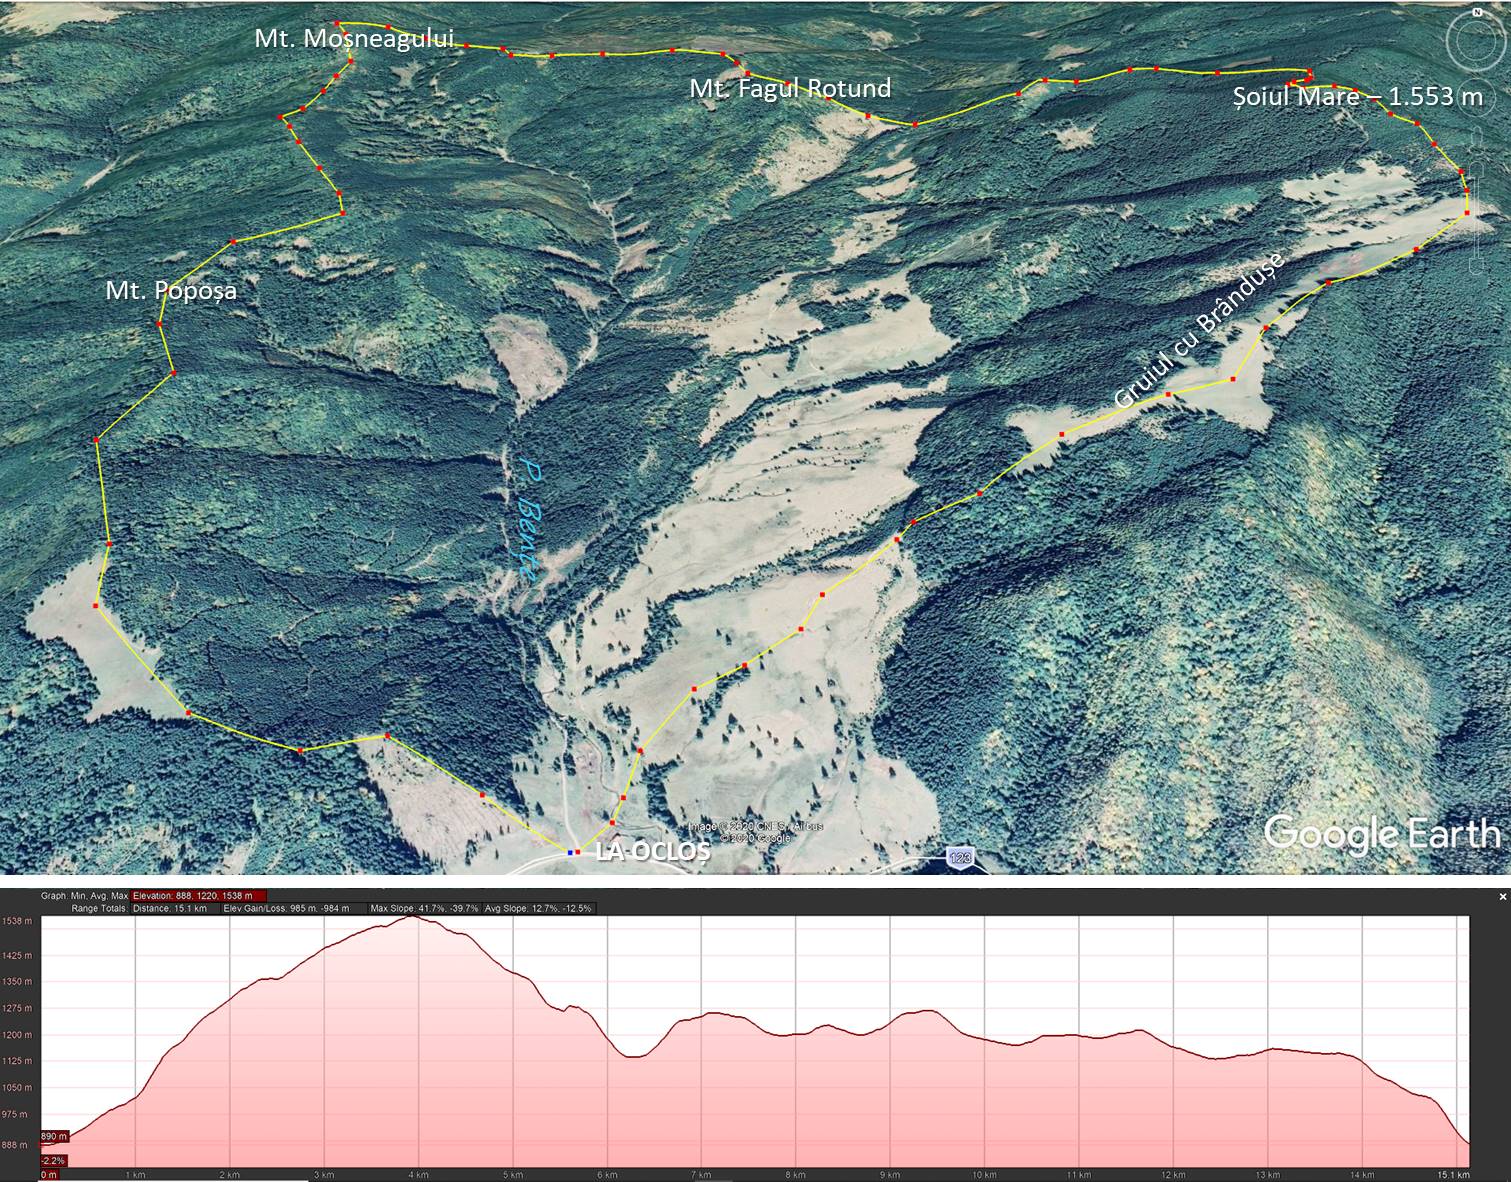This screenshot has height=1182, width=1511.
Task: Close the elevation profile panel
Action: 1501,897
